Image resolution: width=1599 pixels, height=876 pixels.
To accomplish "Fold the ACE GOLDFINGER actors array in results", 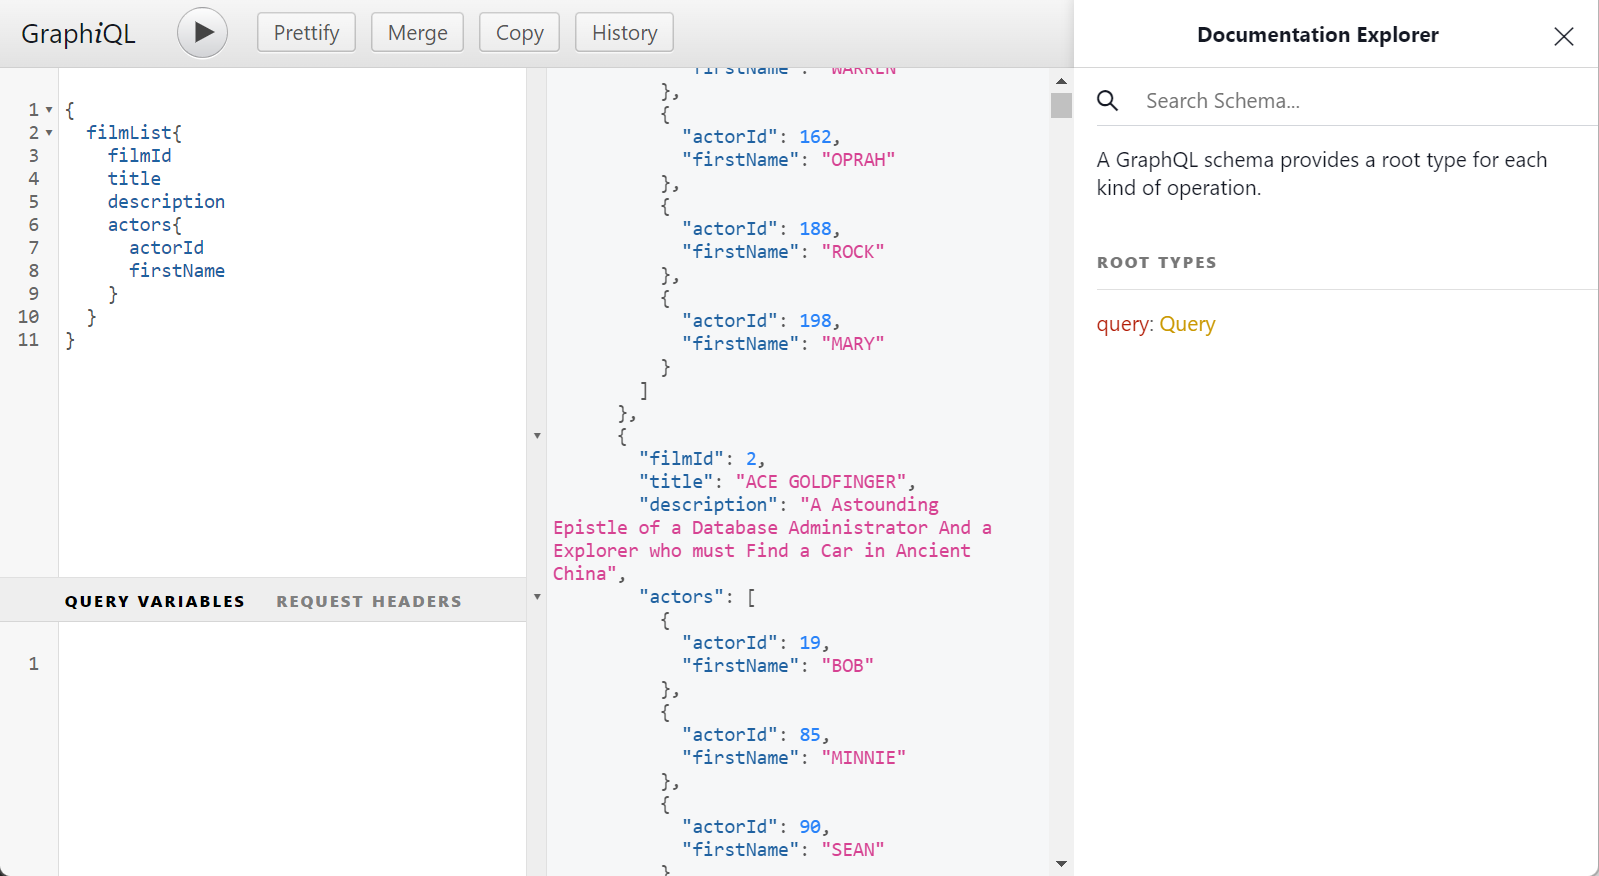I will 537,597.
